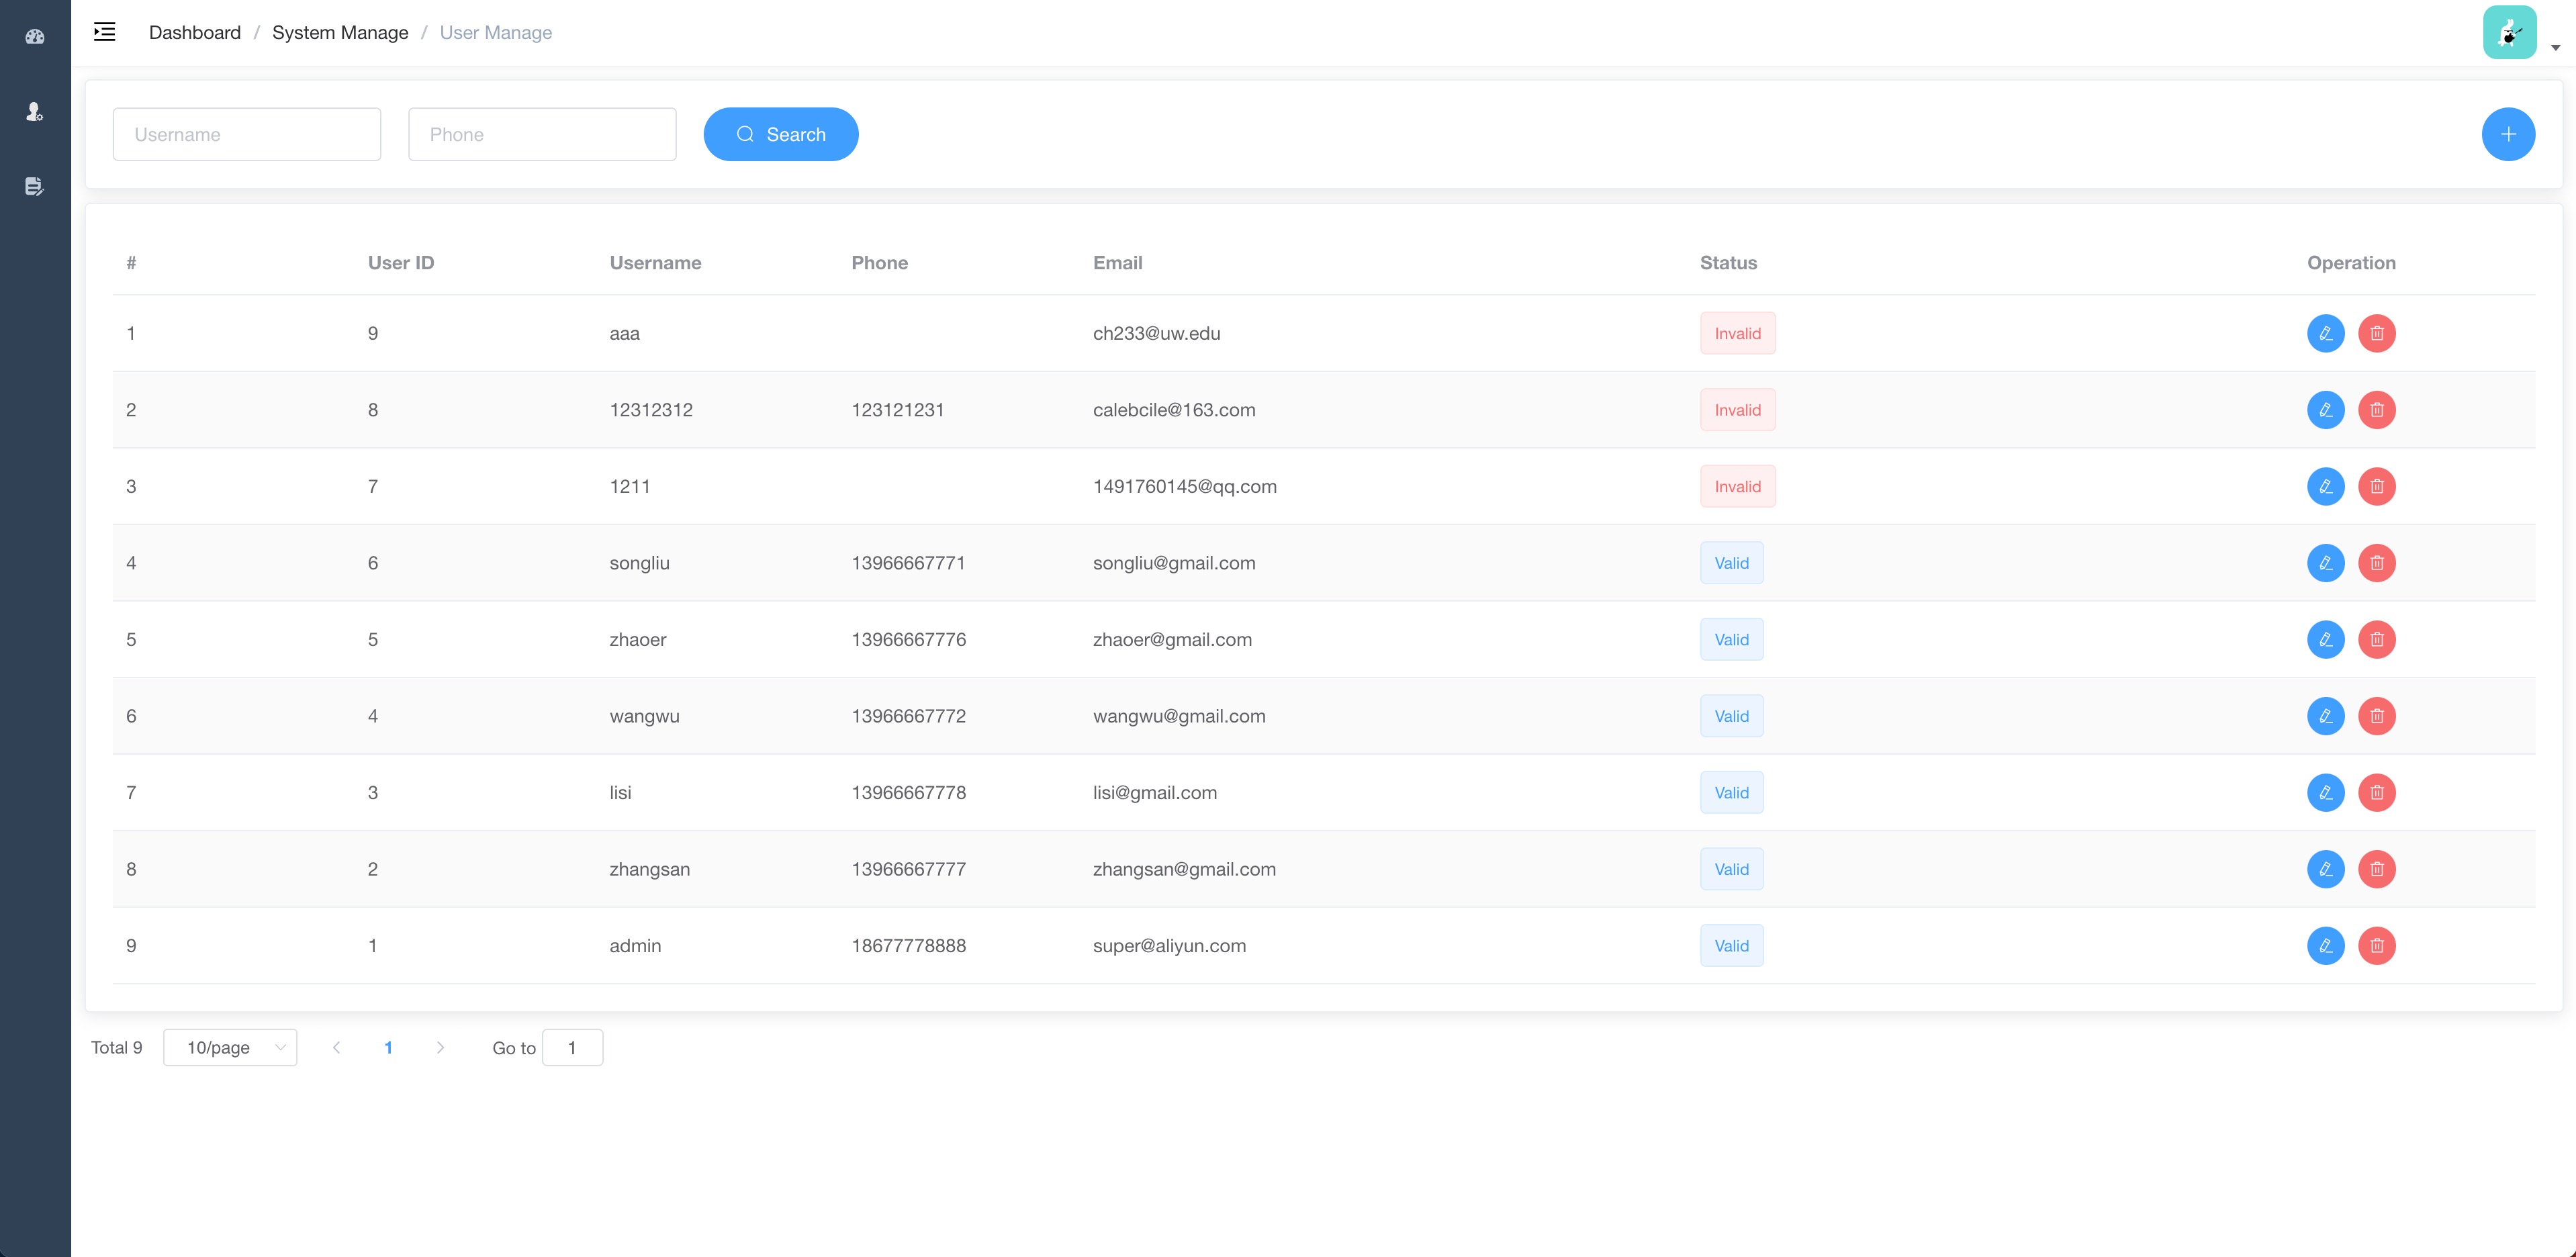The width and height of the screenshot is (2576, 1257).
Task: Open the 10/page size dropdown
Action: [230, 1047]
